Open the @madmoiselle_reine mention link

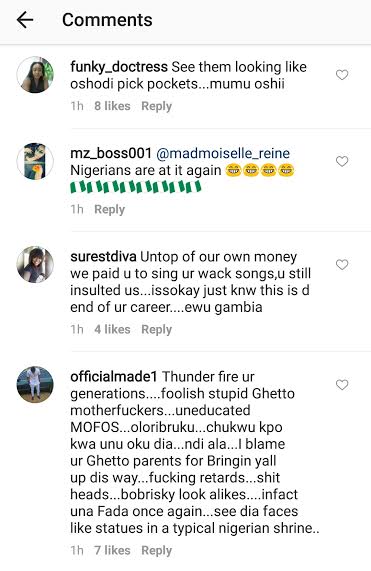tap(223, 153)
